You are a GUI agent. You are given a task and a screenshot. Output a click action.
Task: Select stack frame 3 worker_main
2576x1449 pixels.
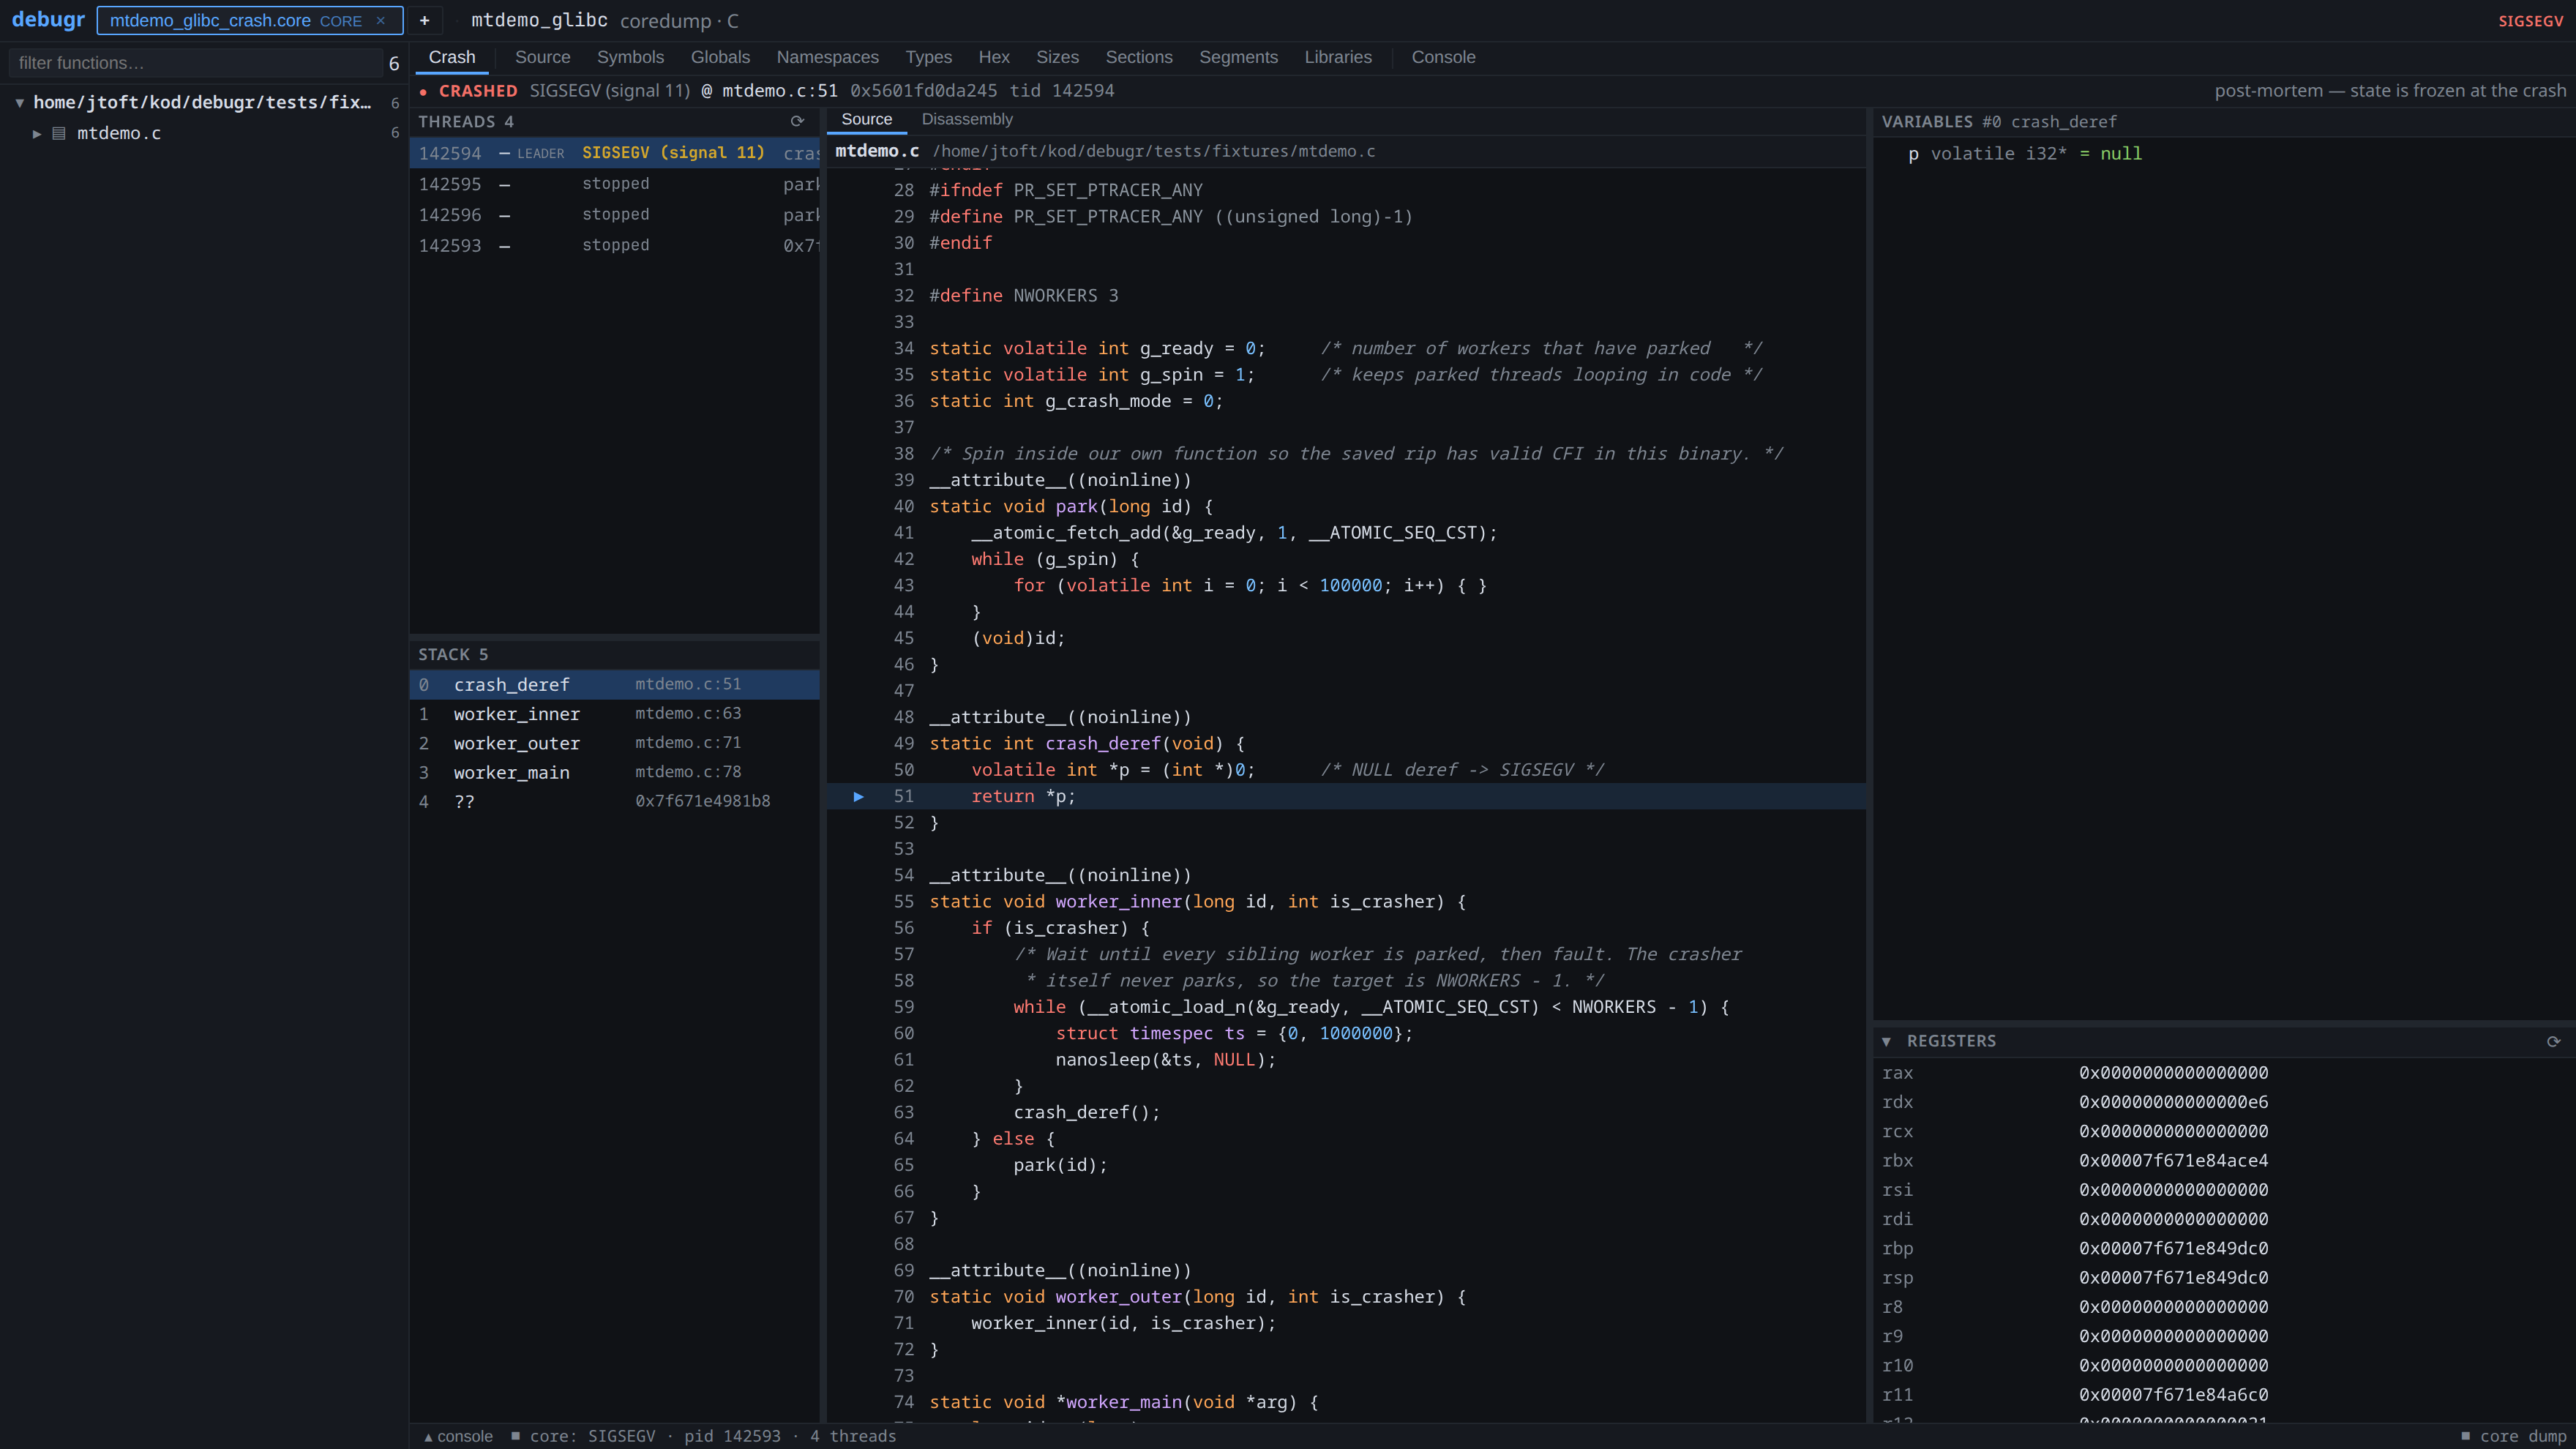(614, 772)
